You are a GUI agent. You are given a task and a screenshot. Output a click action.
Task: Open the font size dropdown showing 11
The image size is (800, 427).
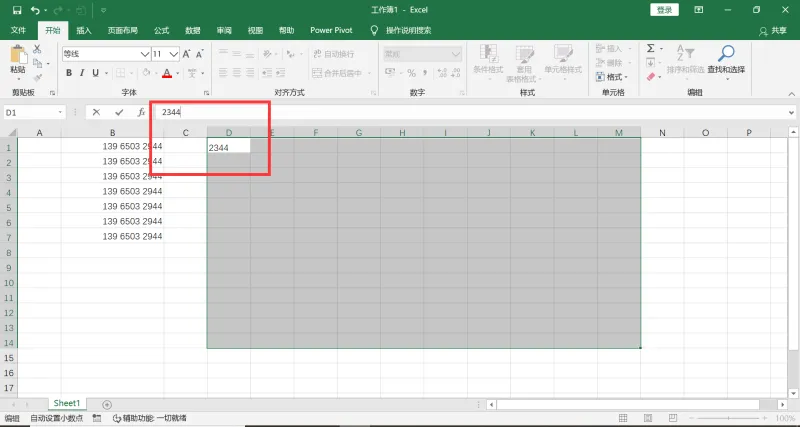click(x=174, y=54)
